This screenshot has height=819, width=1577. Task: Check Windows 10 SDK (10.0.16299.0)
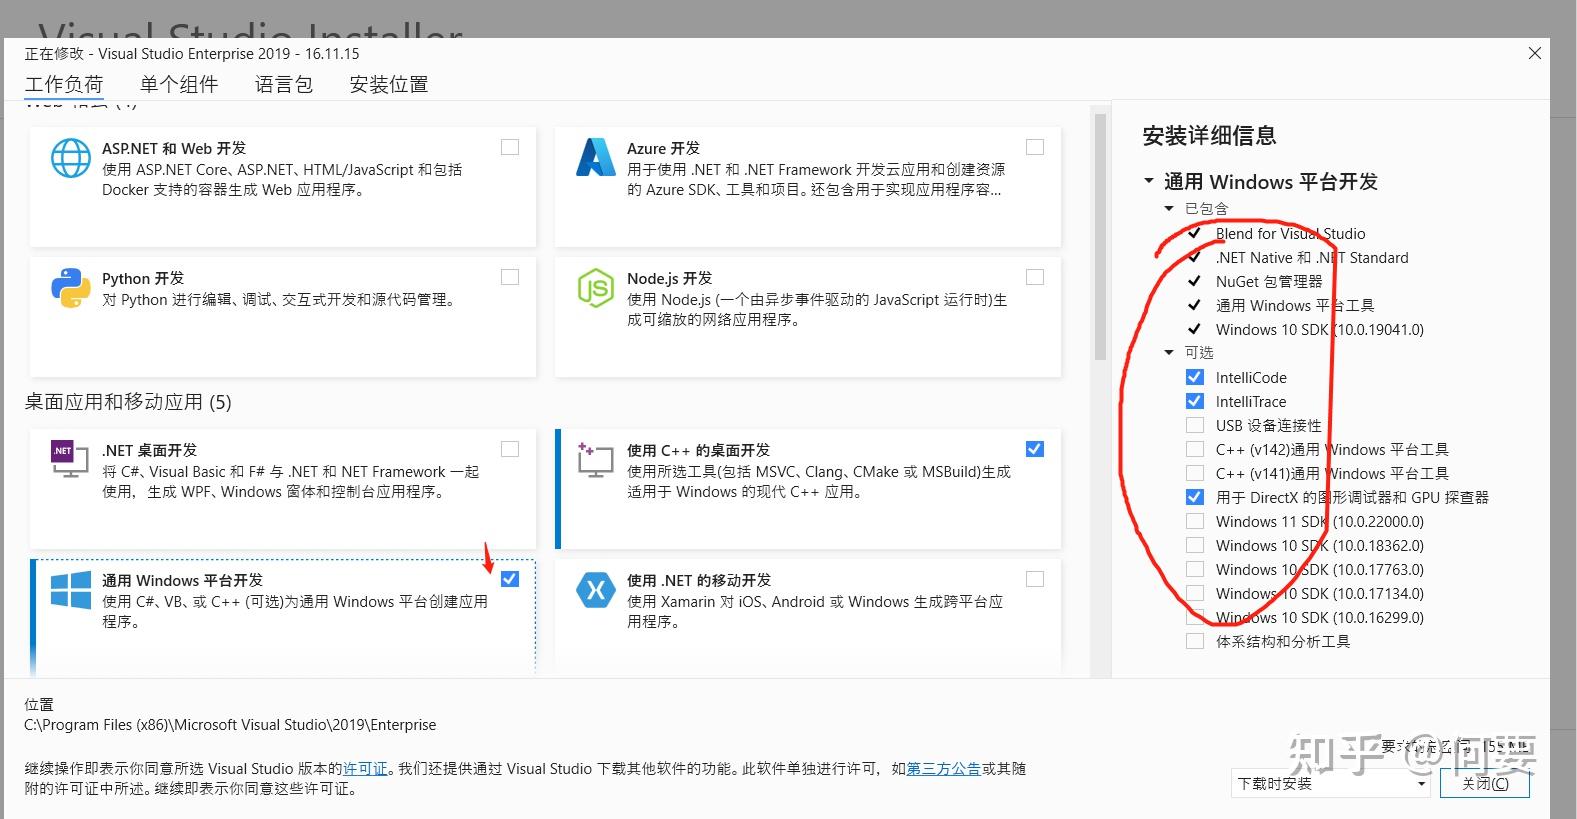coord(1195,617)
